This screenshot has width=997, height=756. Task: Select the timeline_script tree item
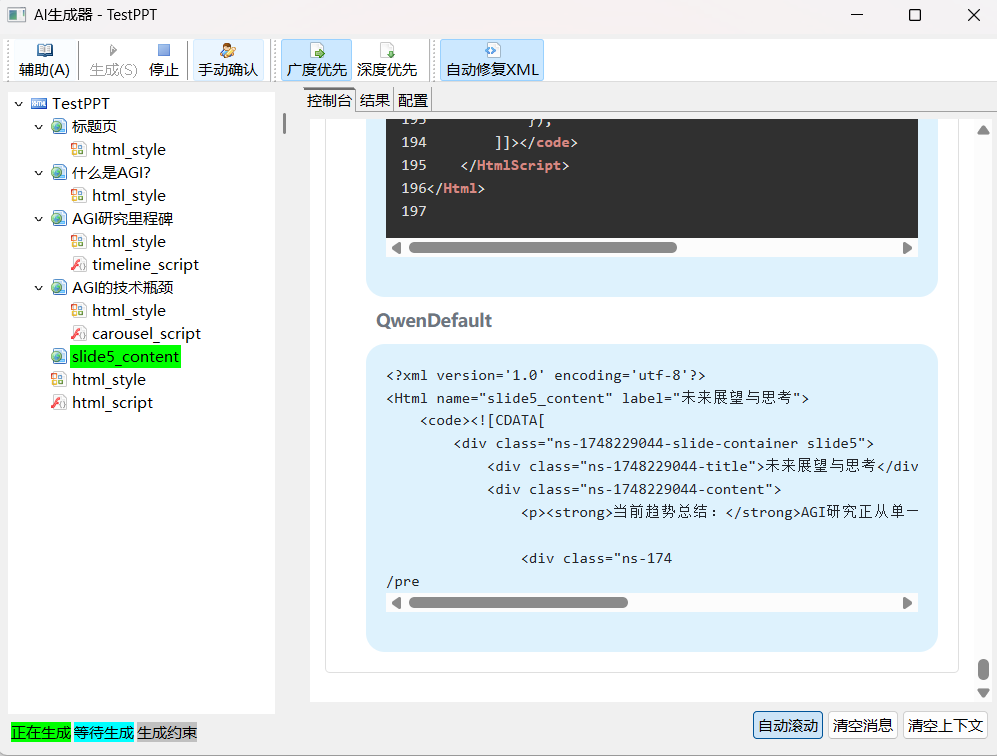(146, 265)
